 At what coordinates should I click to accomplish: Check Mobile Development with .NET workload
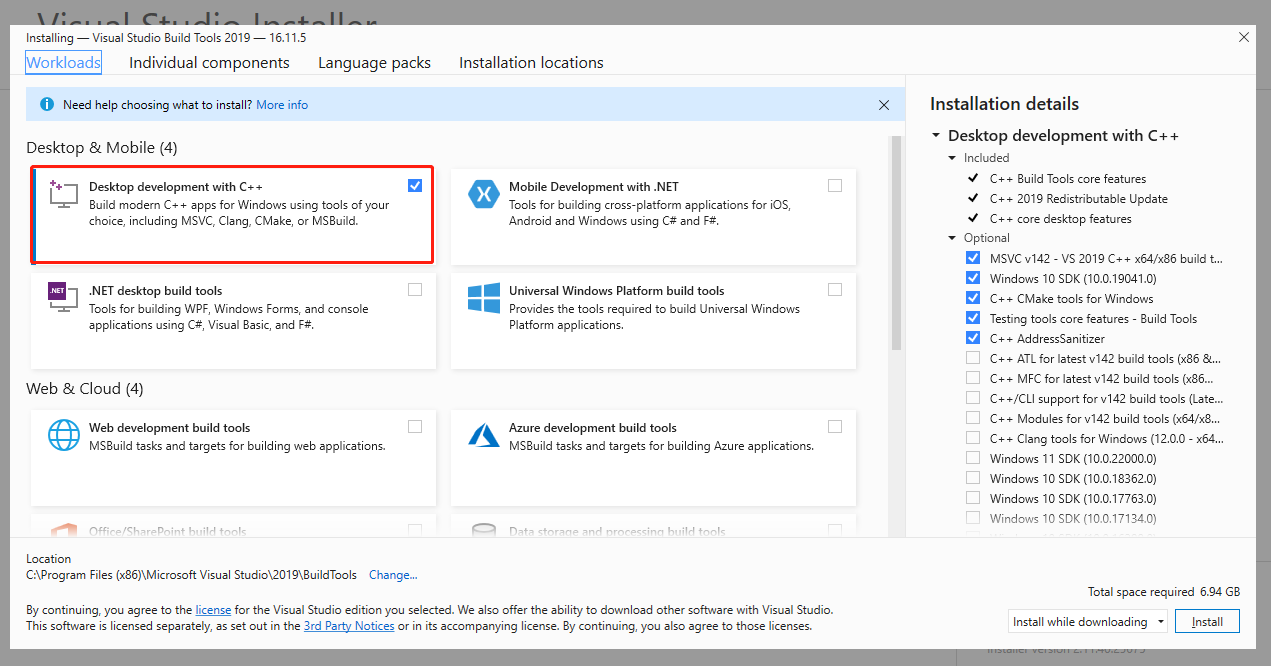coord(835,185)
